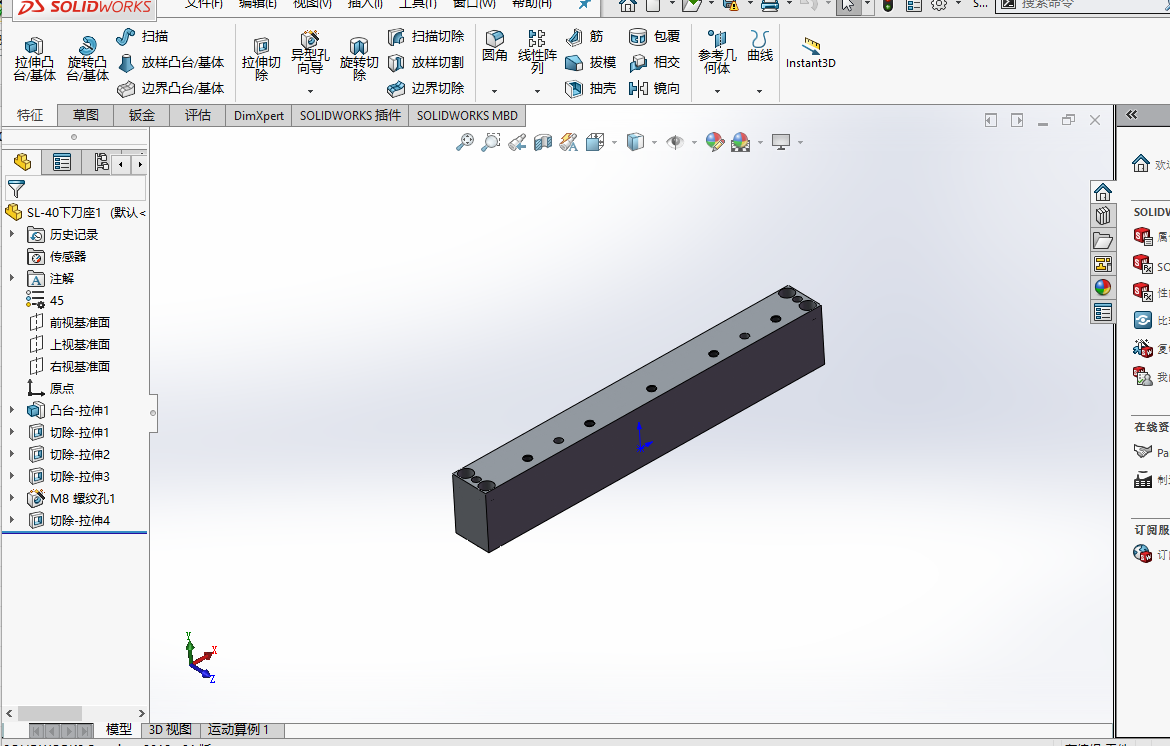
Task: Click the 曲线 curves tool
Action: (760, 46)
